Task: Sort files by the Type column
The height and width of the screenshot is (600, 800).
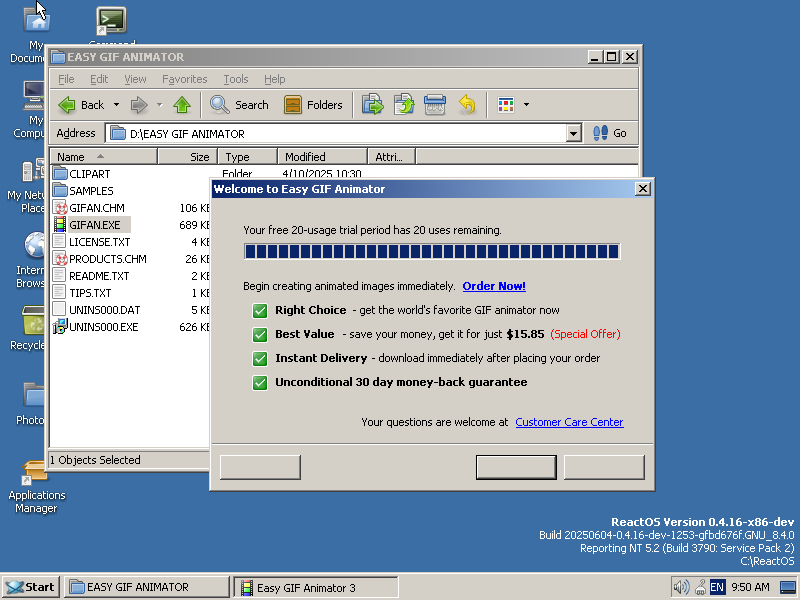Action: [x=247, y=157]
